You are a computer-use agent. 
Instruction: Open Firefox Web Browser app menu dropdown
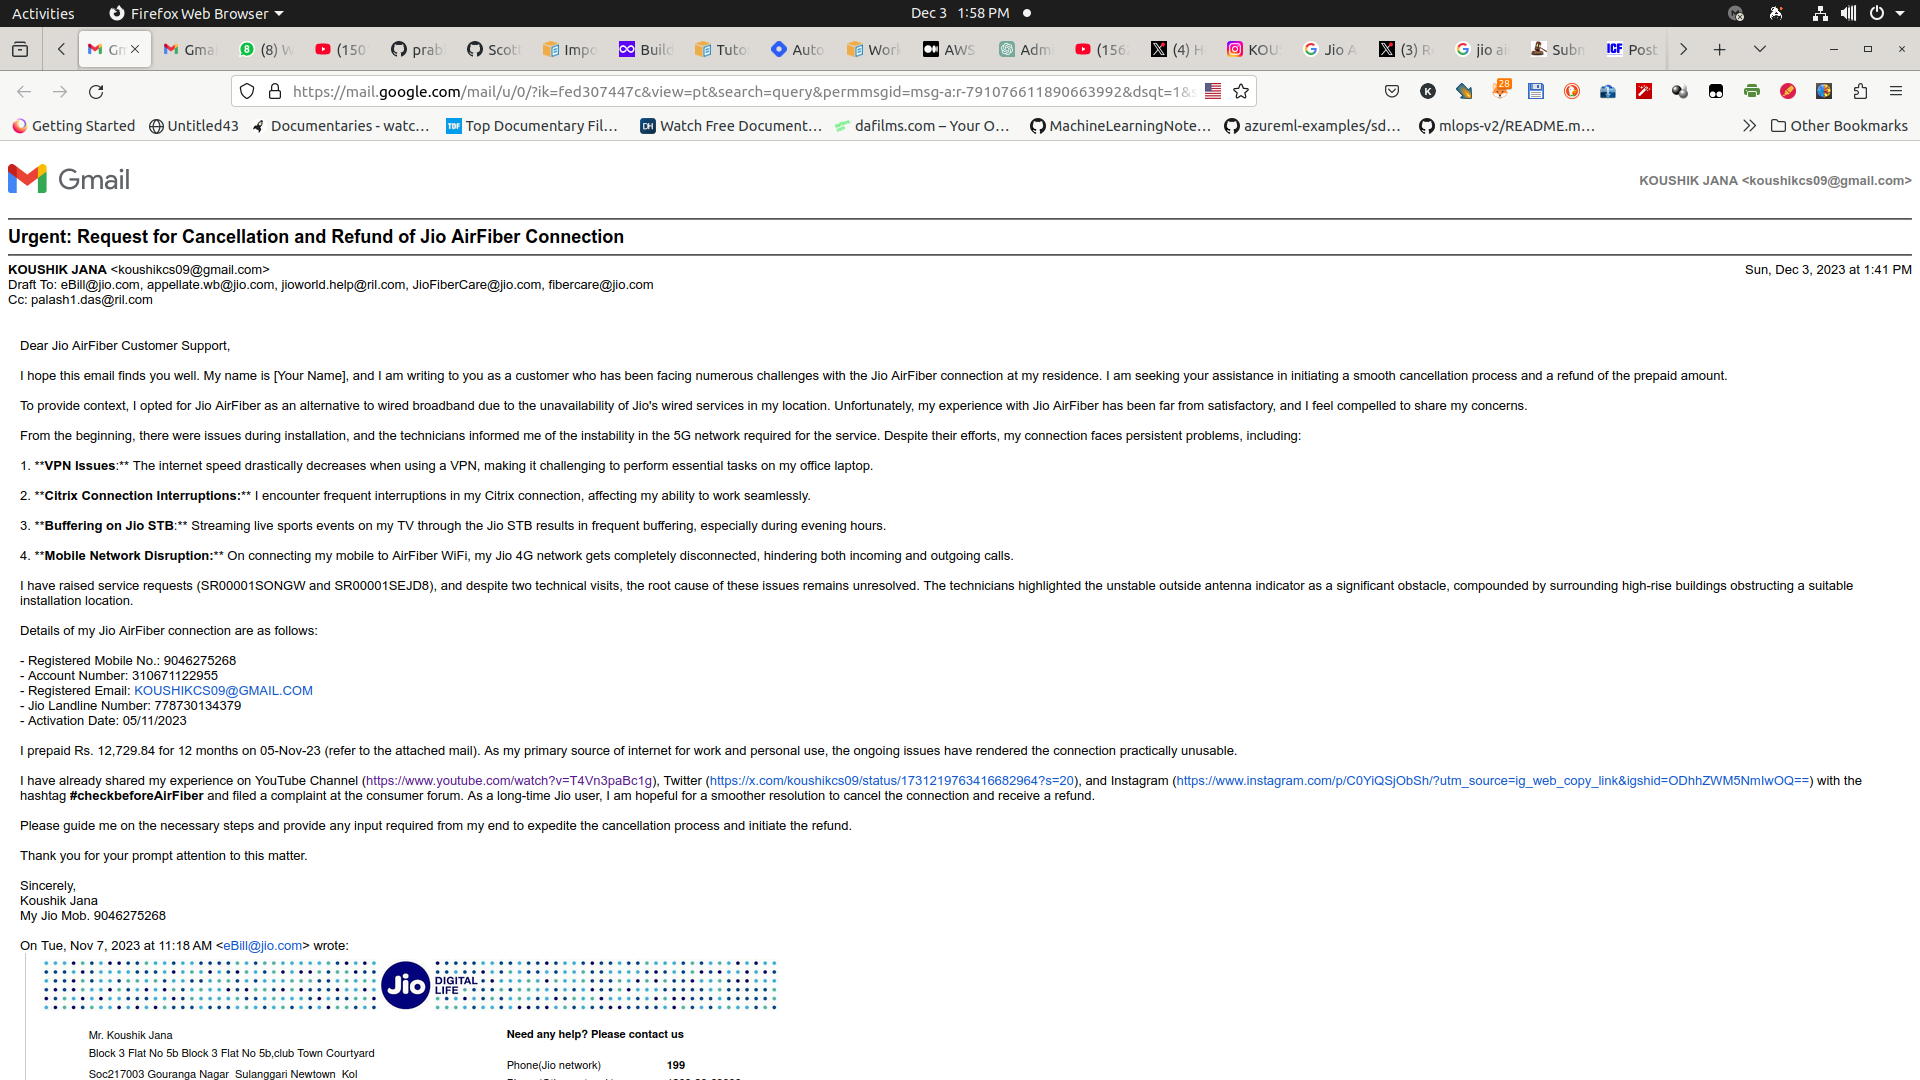(197, 13)
